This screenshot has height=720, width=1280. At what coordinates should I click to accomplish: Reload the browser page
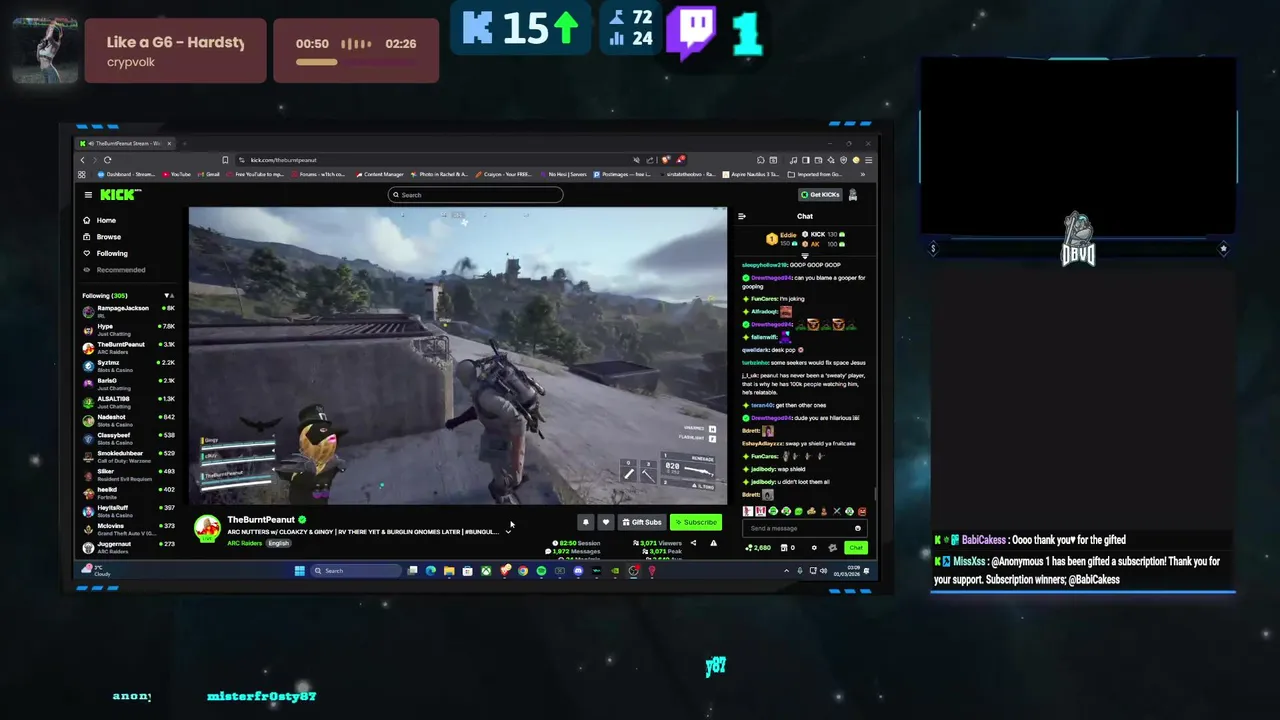107,160
